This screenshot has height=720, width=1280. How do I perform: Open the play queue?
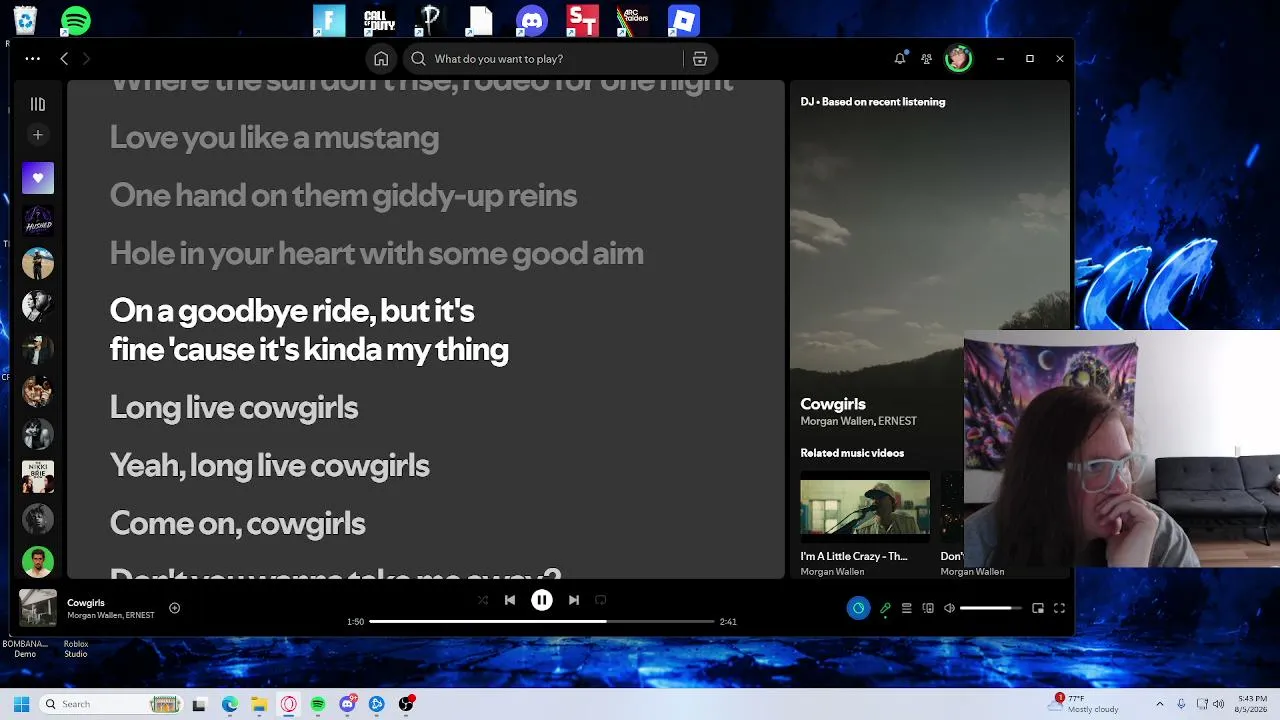coord(907,608)
